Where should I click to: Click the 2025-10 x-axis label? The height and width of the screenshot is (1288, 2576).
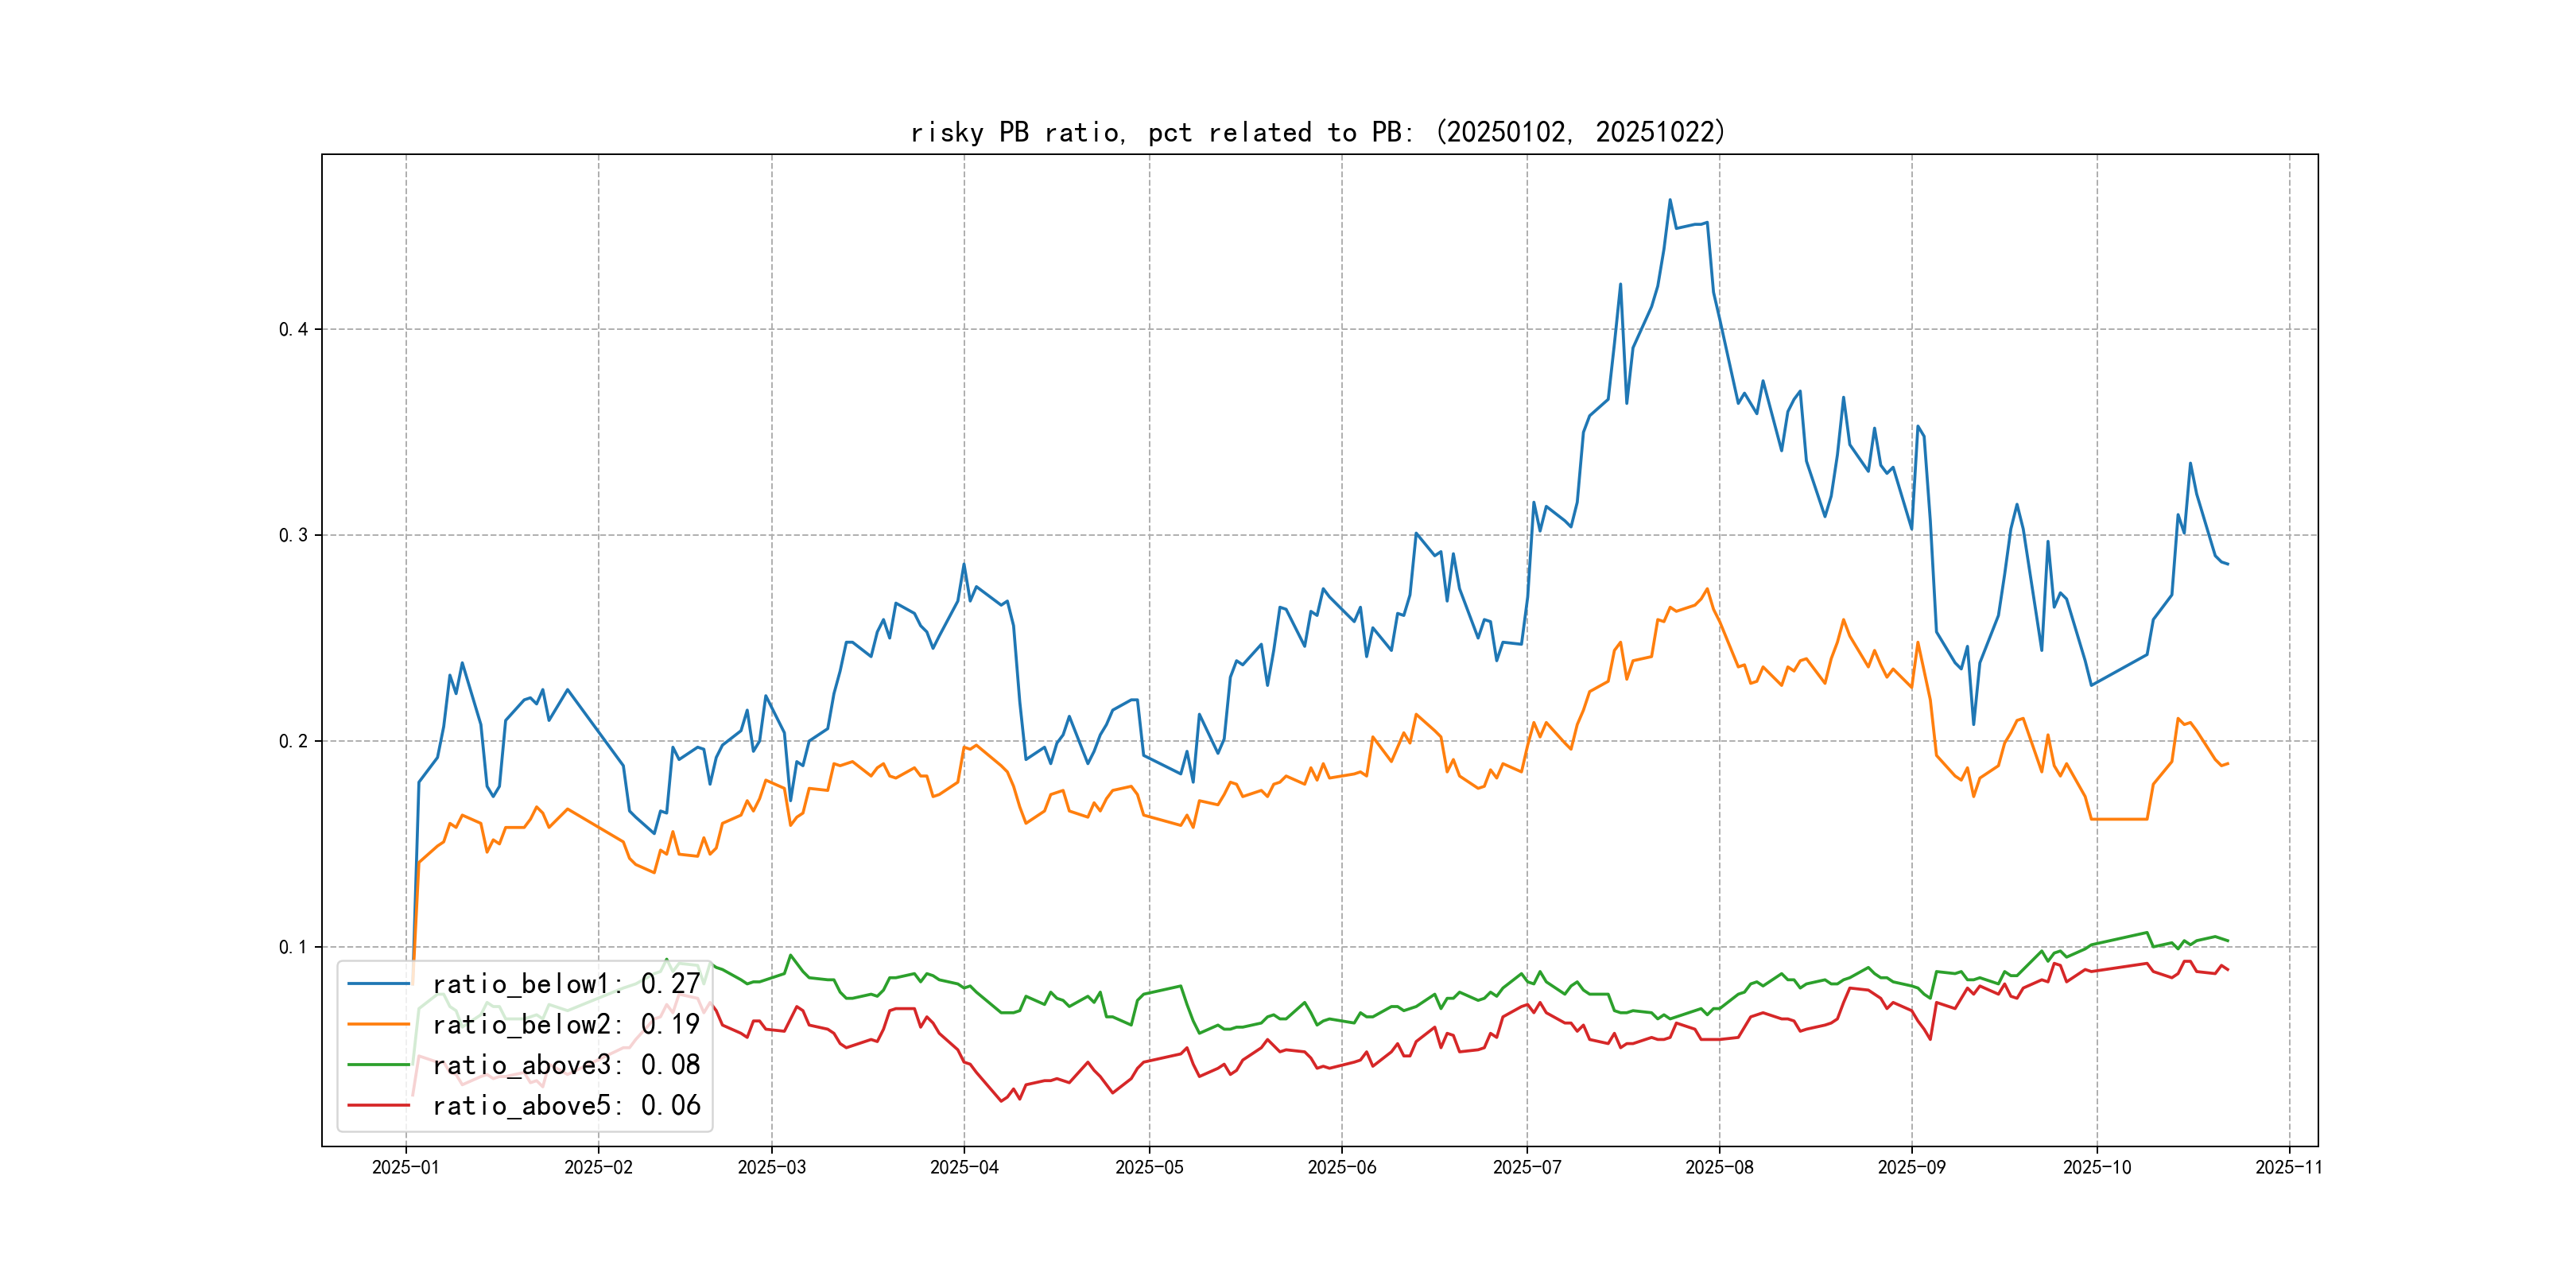tap(2097, 1168)
